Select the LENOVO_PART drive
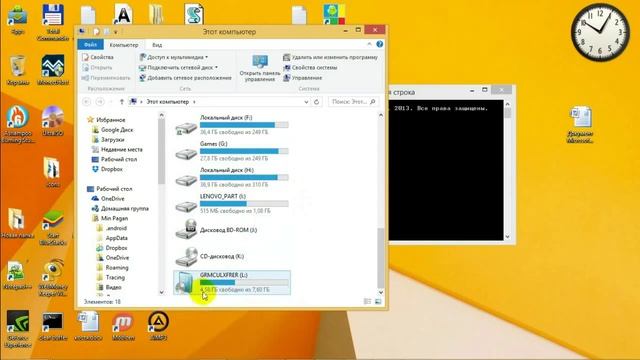This screenshot has width=640, height=360. pyautogui.click(x=232, y=204)
